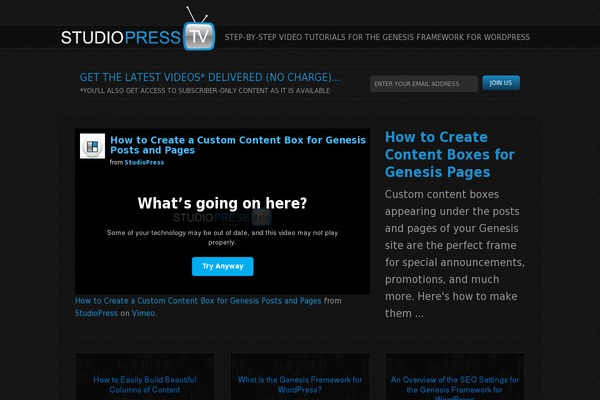Click the StudioPress TV logo
600x400 pixels.
coord(138,29)
